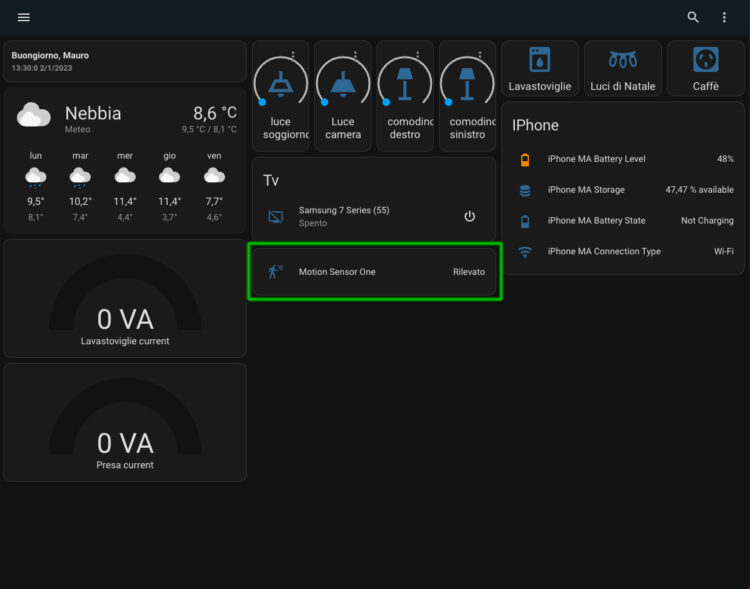
Task: Open luce soggiorno more options dots
Action: [293, 54]
